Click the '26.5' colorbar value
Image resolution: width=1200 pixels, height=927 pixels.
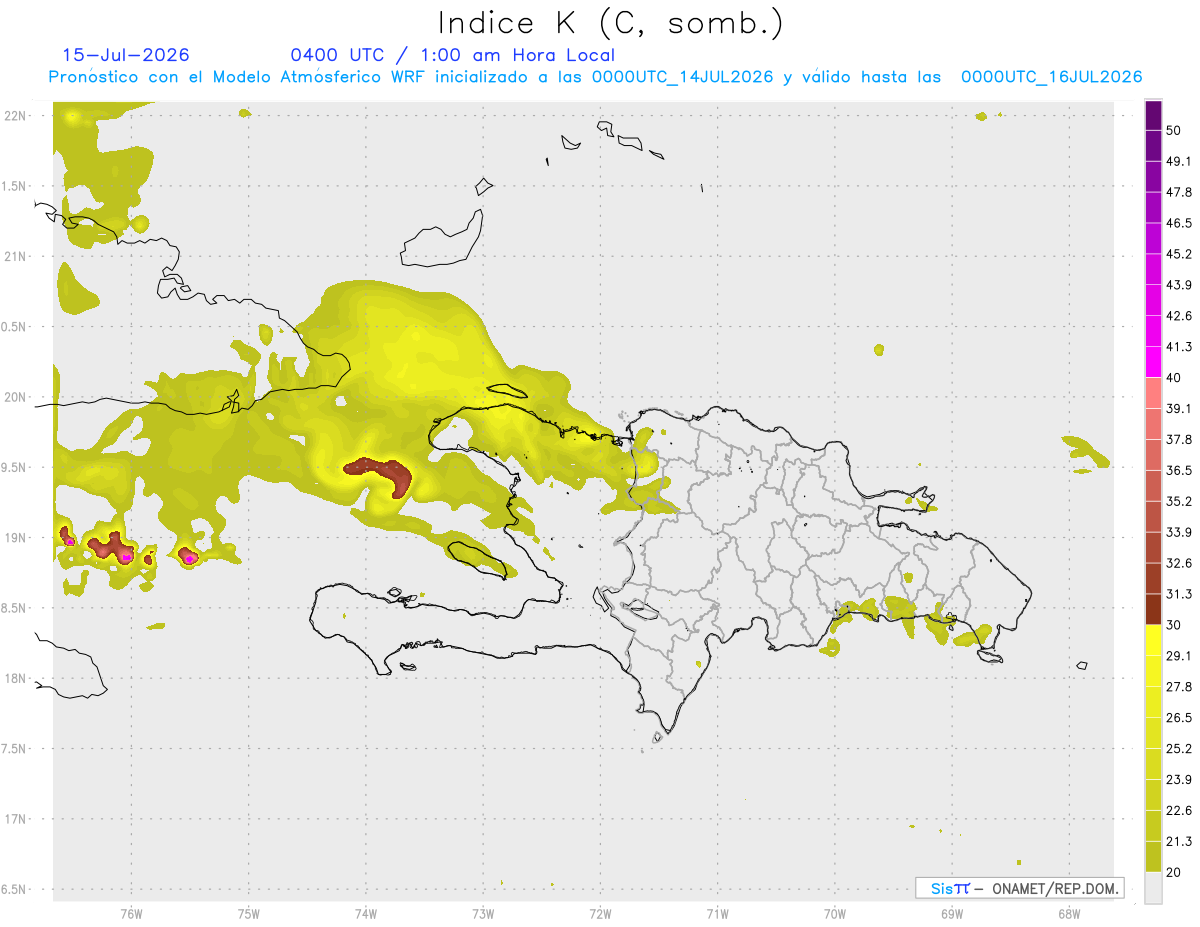[1179, 717]
